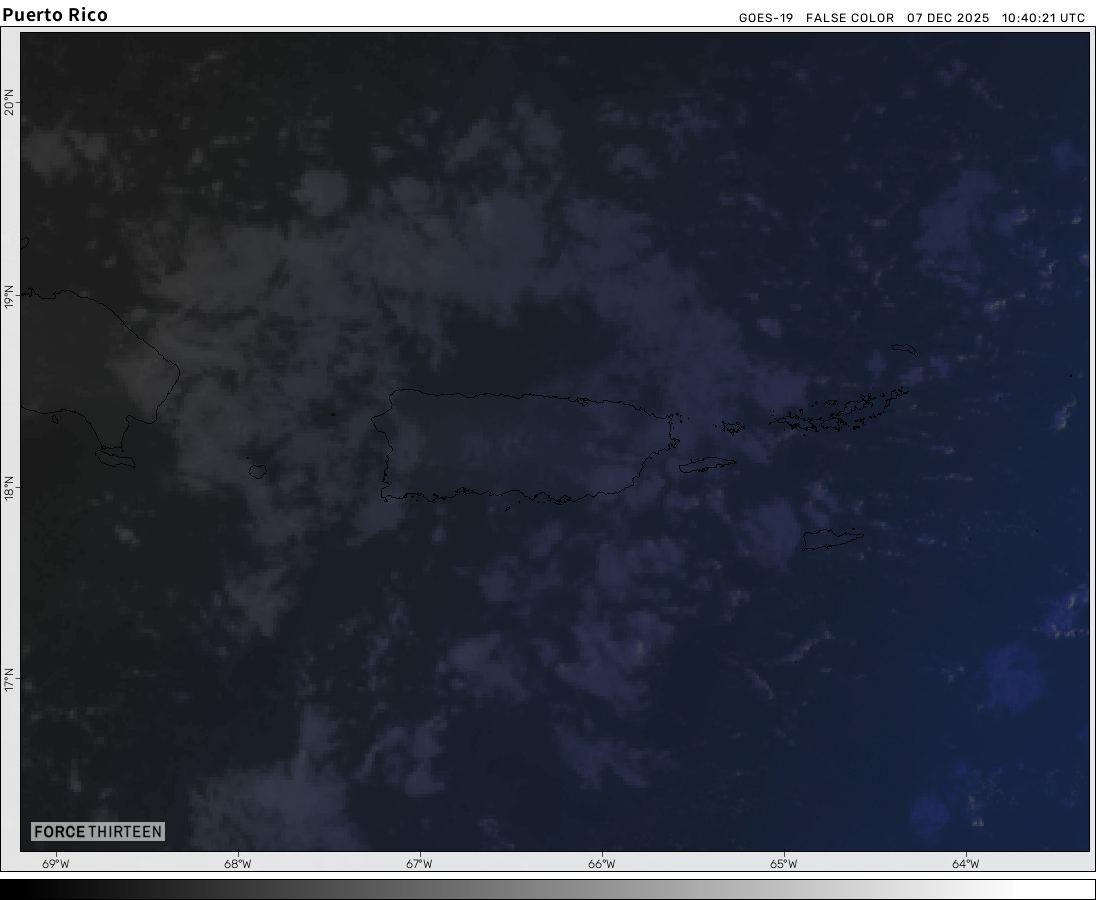The image size is (1096, 900).
Task: Click the center of Puerto Rico's main island
Action: point(525,446)
